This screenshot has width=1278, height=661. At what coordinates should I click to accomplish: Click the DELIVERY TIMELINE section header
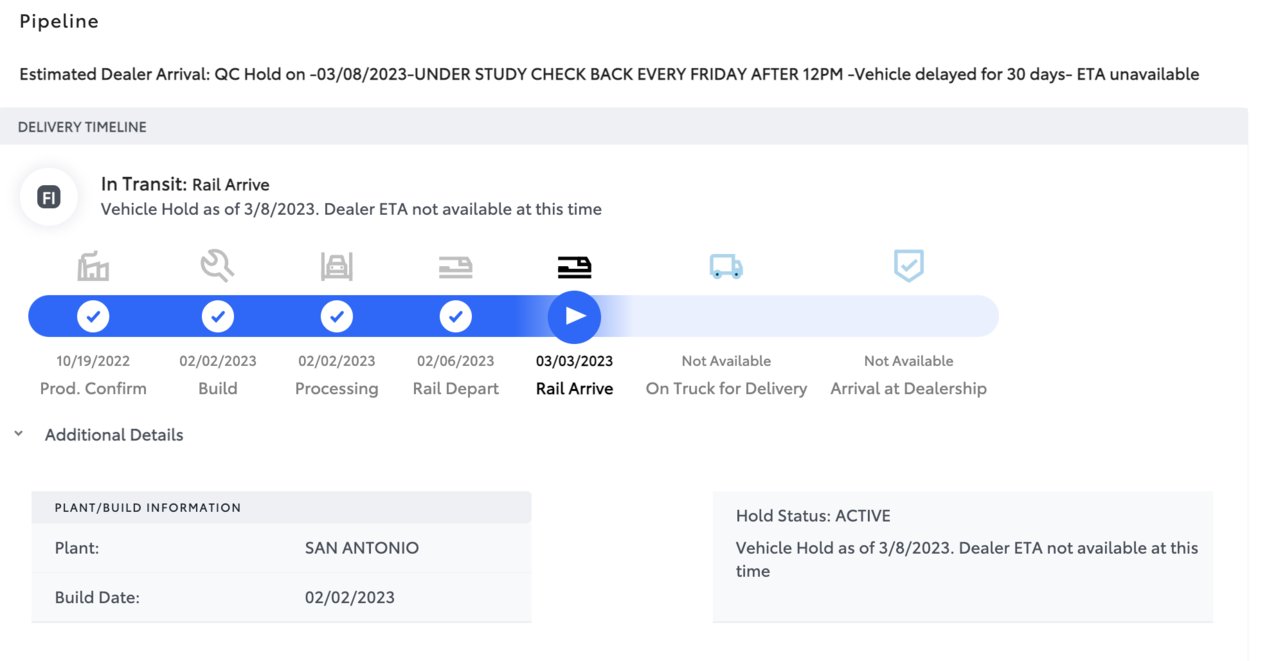tap(82, 127)
